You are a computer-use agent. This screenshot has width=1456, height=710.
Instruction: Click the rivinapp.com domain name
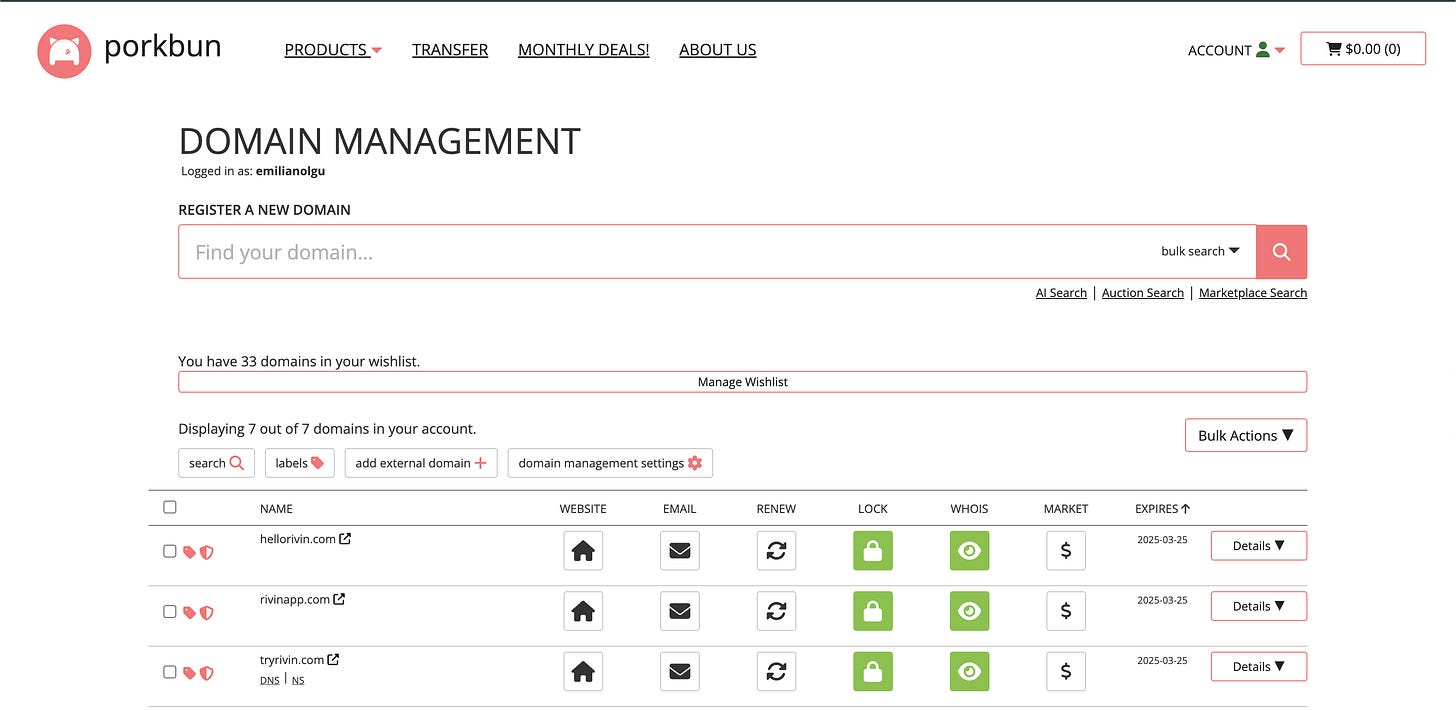click(x=295, y=599)
